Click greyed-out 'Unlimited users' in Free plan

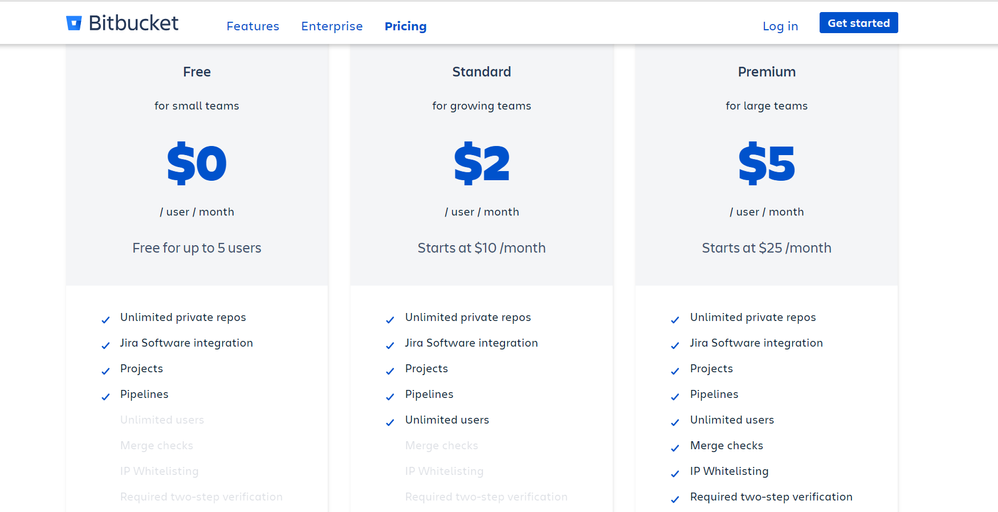[162, 420]
